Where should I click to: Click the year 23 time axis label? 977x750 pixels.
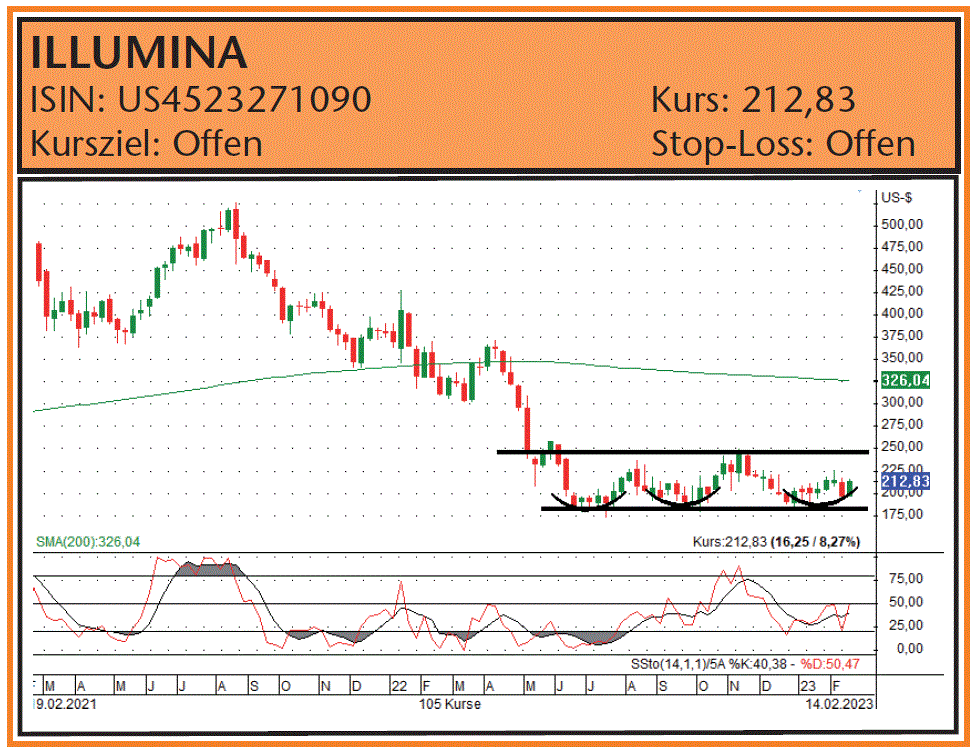(x=808, y=686)
